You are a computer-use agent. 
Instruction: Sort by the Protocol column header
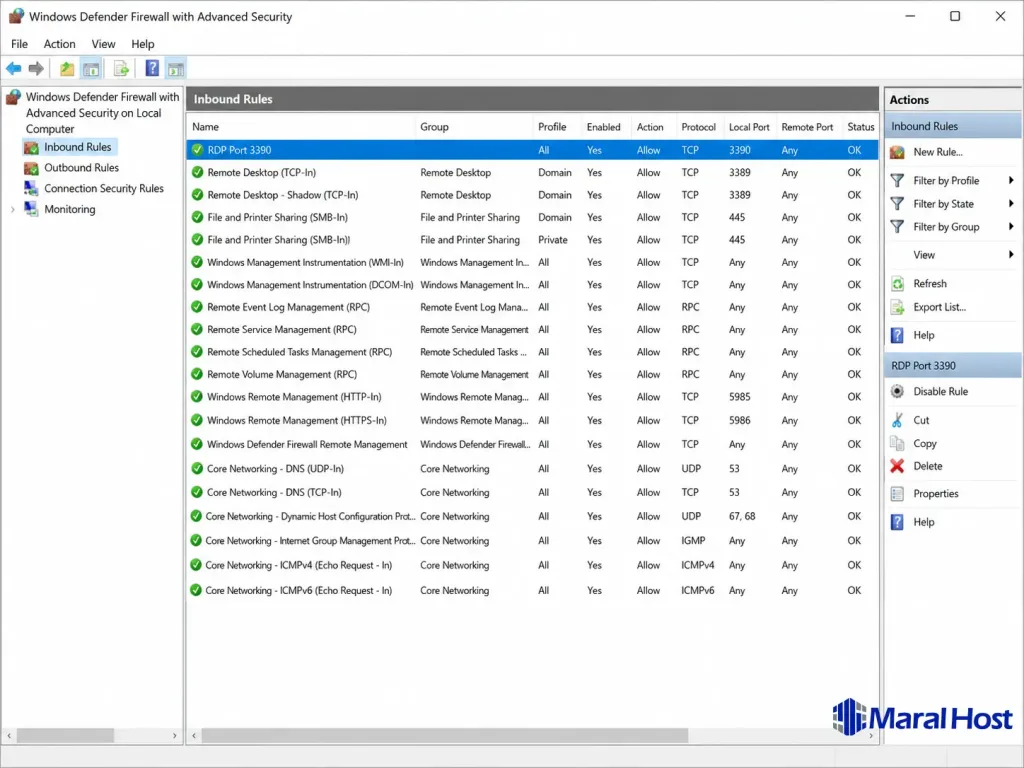tap(698, 127)
